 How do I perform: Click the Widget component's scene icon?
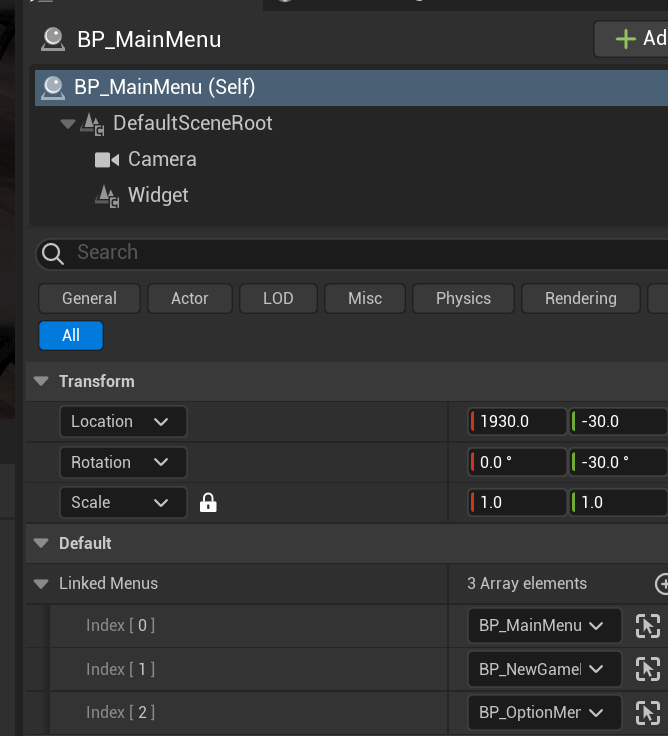tap(107, 196)
